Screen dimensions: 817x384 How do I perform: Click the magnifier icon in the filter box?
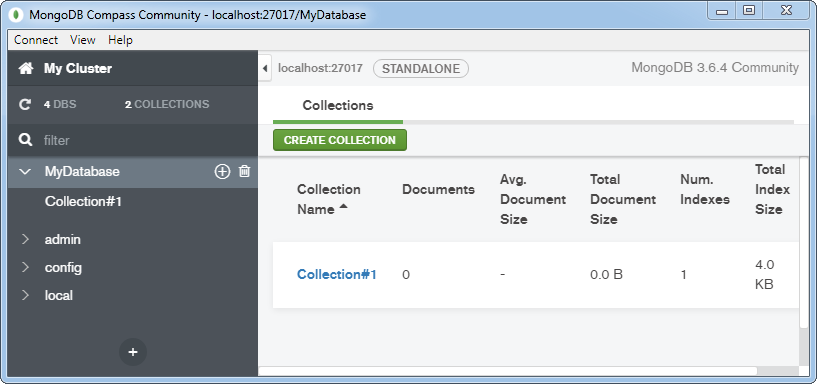[25, 140]
